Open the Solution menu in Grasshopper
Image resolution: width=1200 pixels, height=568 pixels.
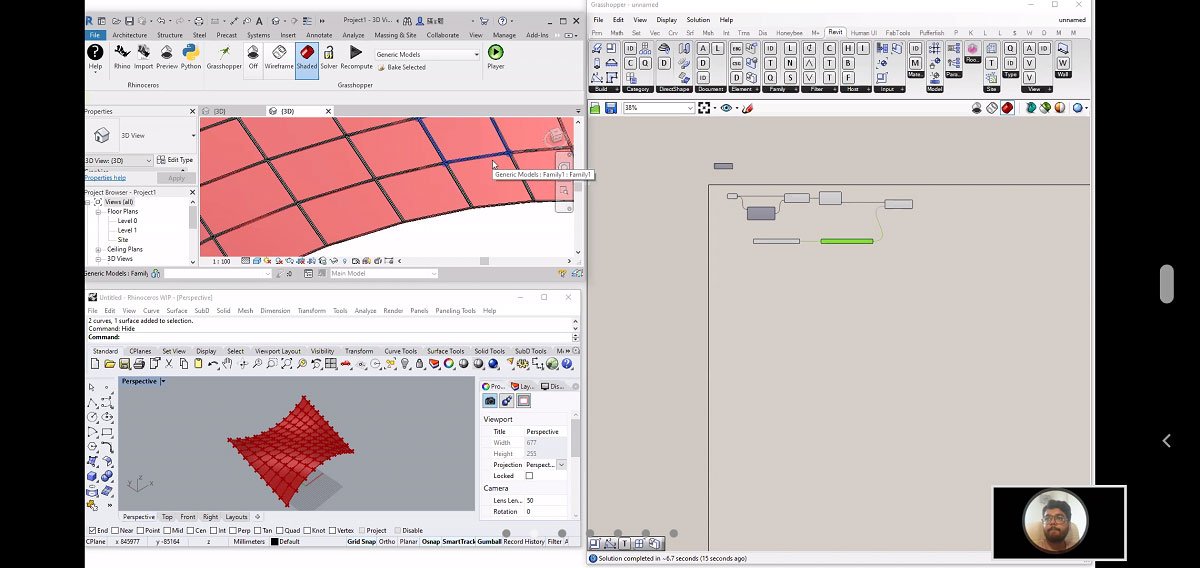pos(698,20)
